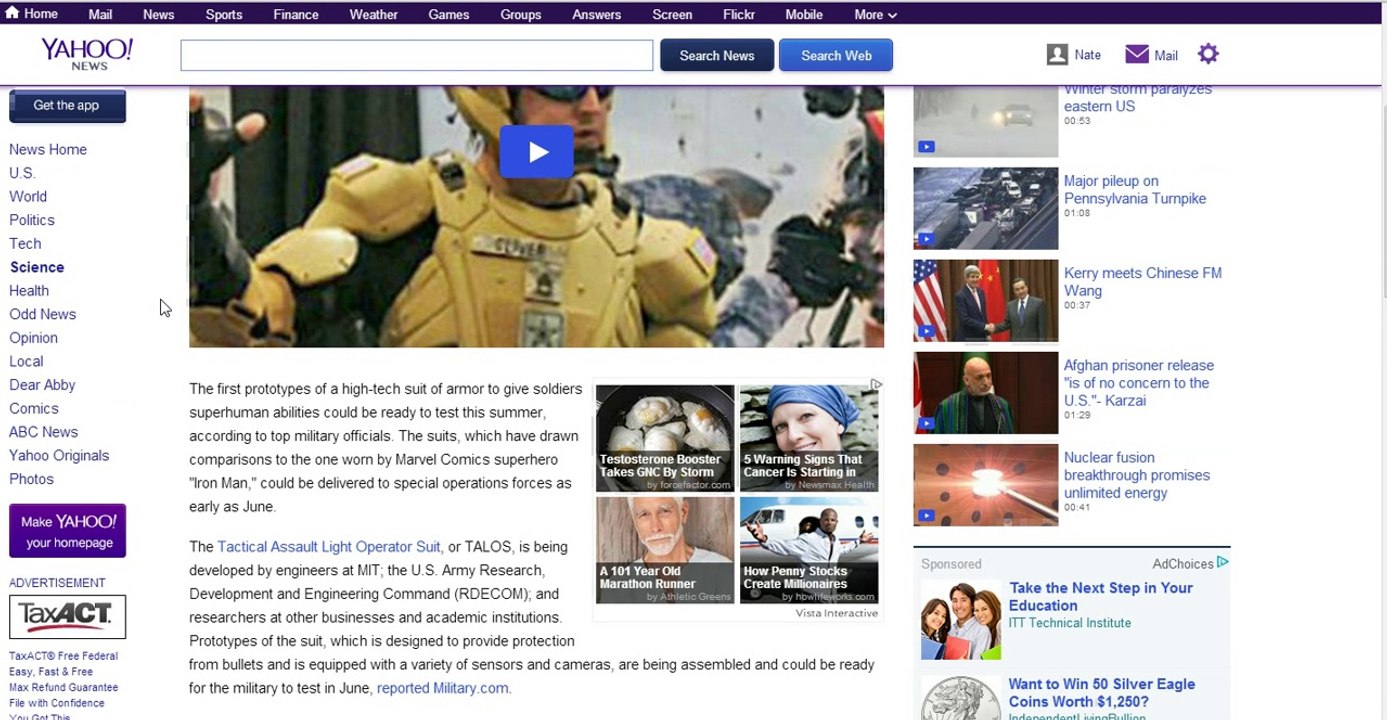Viewport: 1387px width, 720px height.
Task: Open Kerry meets Chinese FM Wang thumbnail
Action: click(x=985, y=300)
